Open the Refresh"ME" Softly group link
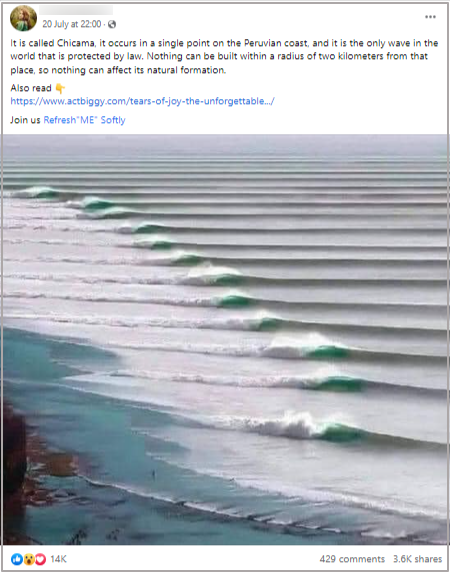The height and width of the screenshot is (573, 450). click(x=84, y=120)
